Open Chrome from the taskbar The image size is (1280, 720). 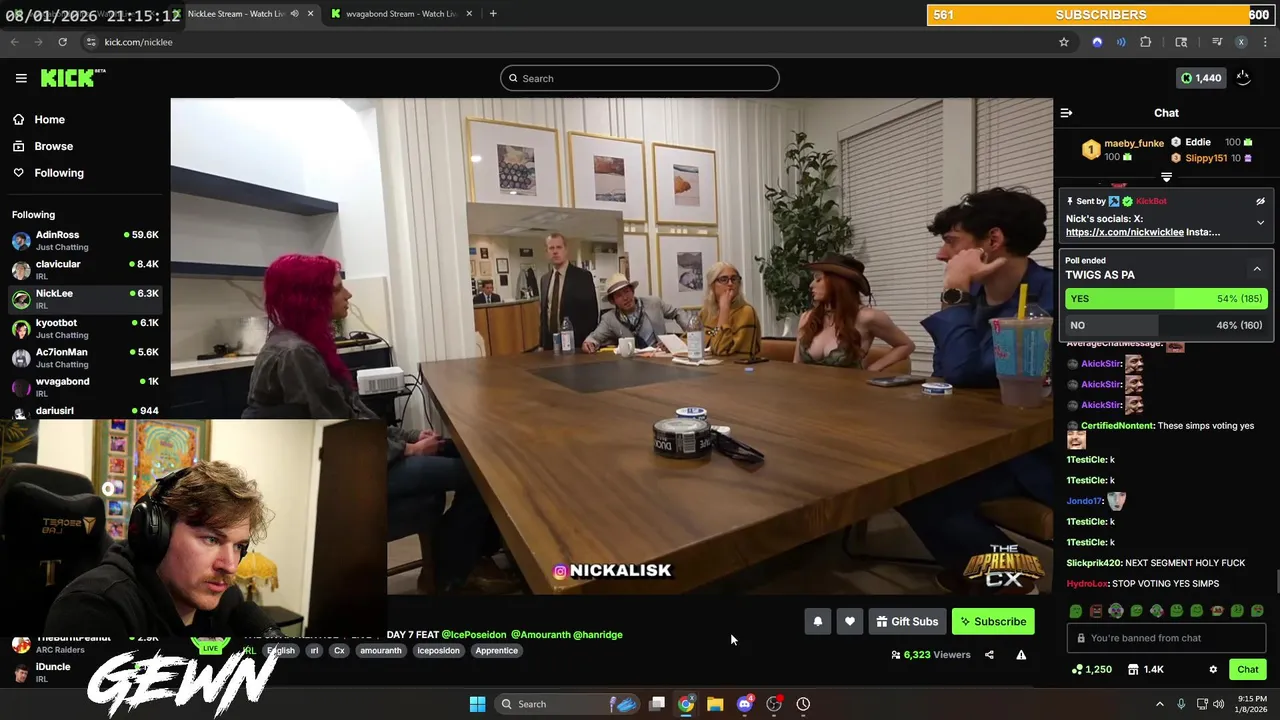point(686,704)
